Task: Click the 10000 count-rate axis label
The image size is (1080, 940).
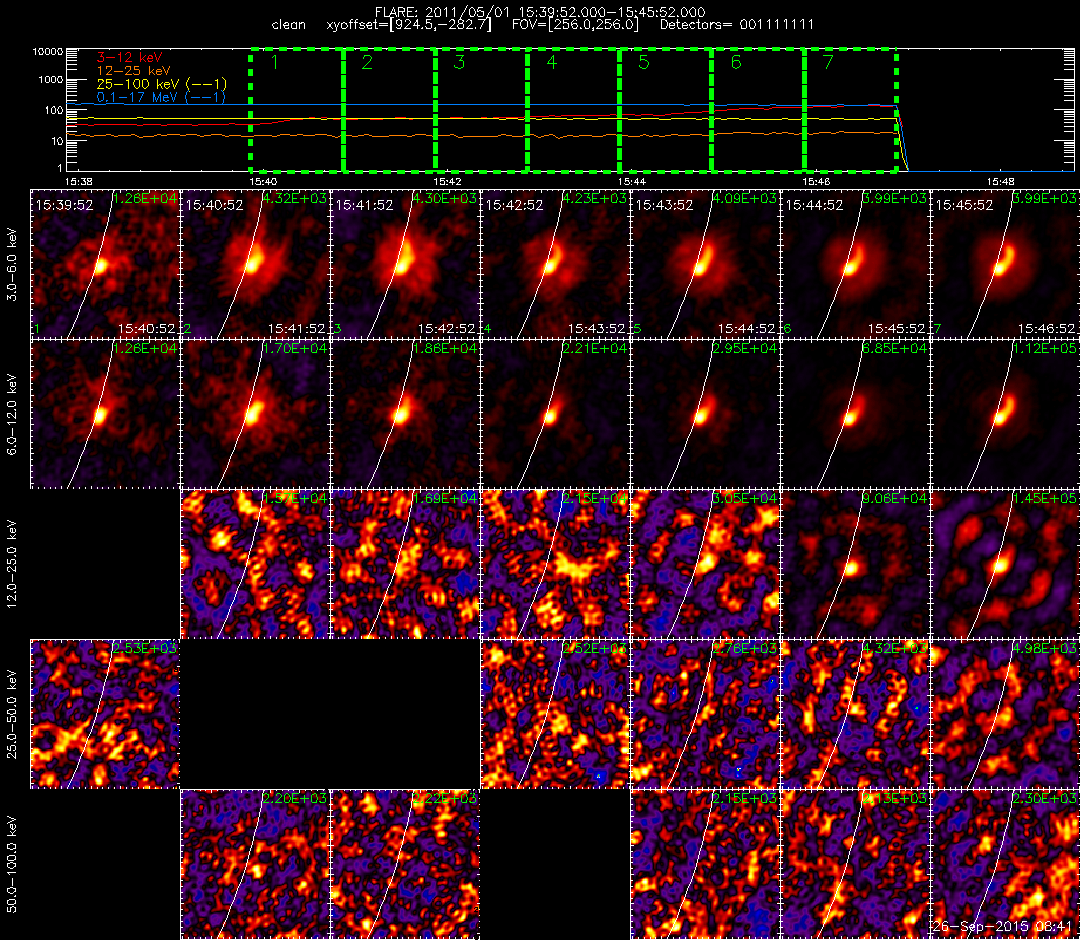Action: [50, 52]
